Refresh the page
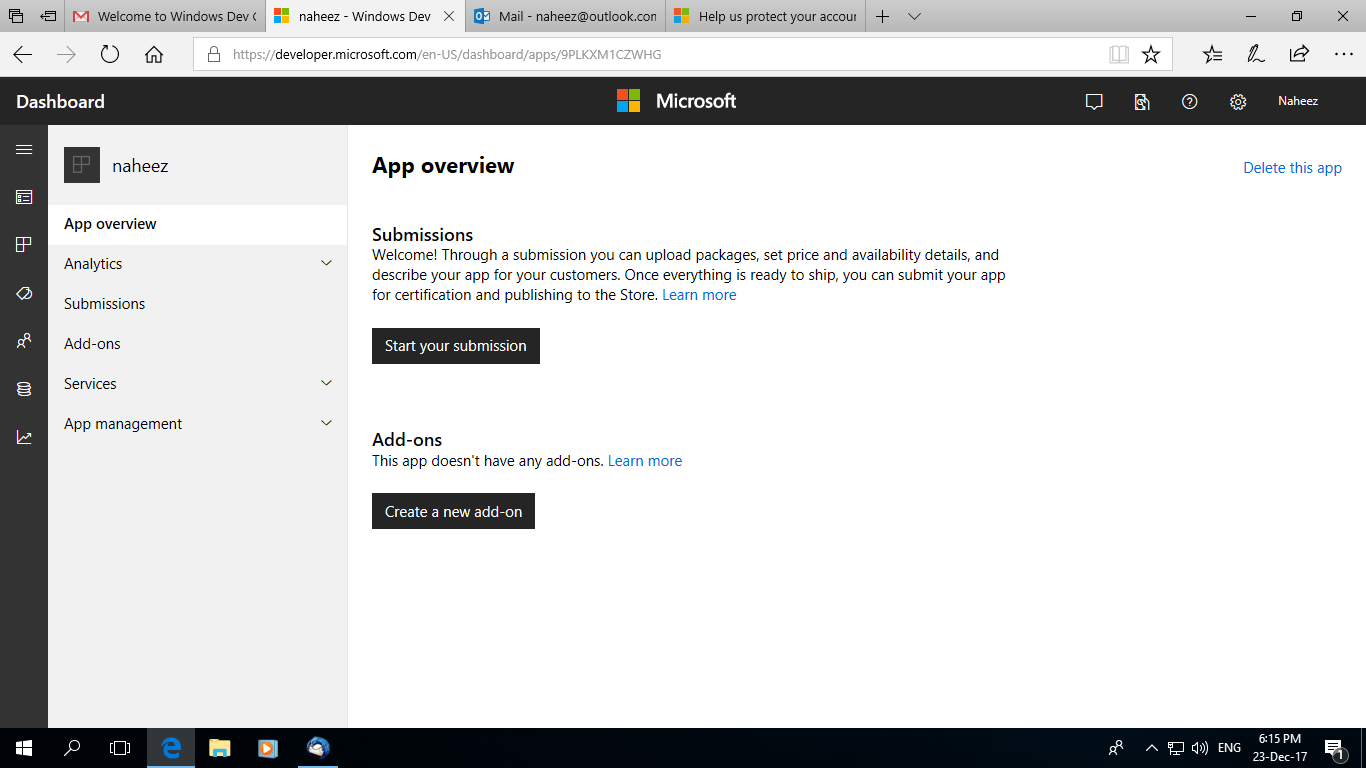The image size is (1366, 768). coord(110,54)
